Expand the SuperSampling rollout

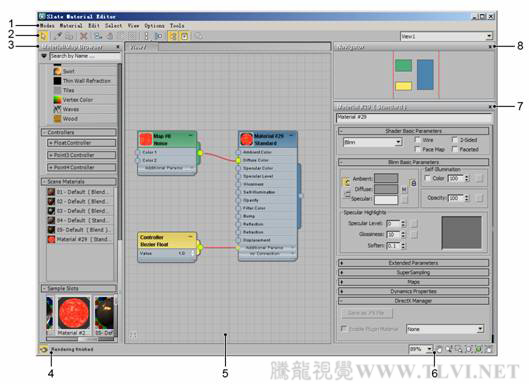click(413, 272)
